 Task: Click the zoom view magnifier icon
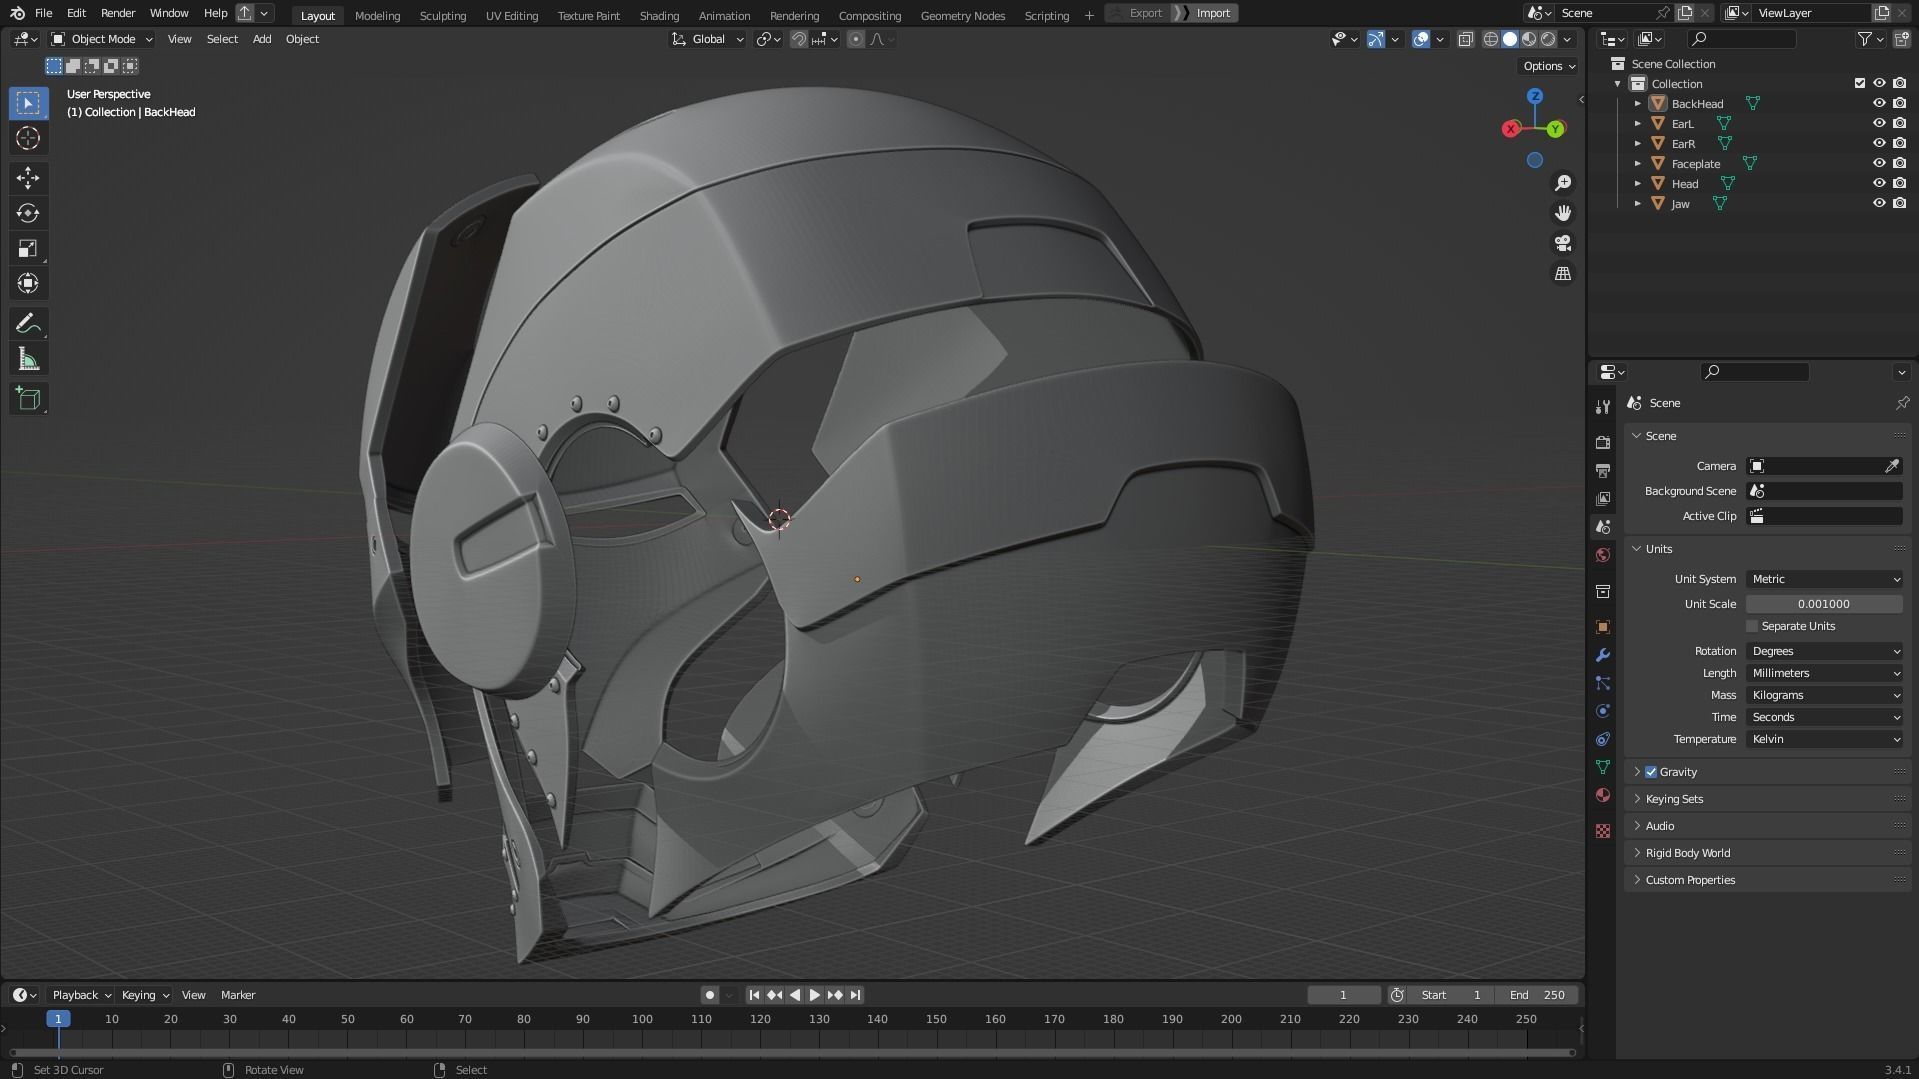point(1563,183)
